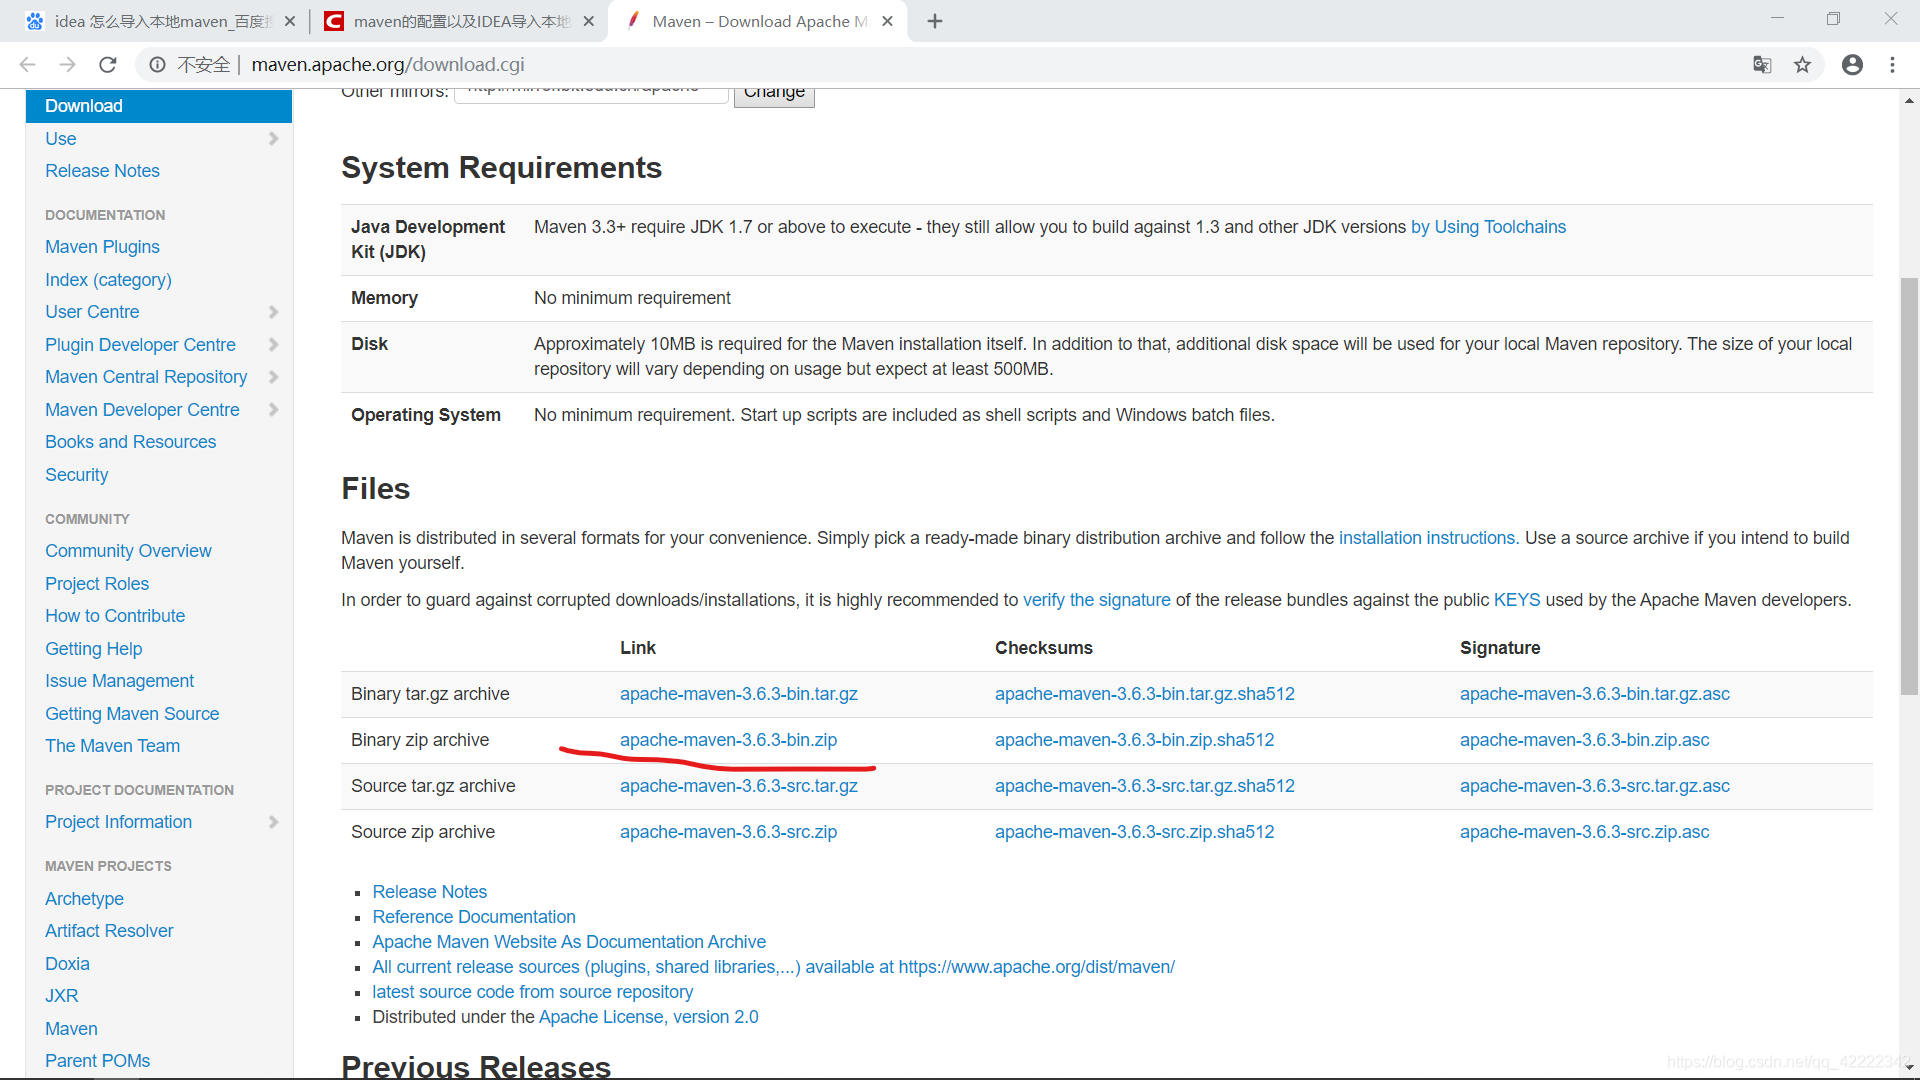Open Security sidebar link
The image size is (1920, 1080).
coord(76,475)
